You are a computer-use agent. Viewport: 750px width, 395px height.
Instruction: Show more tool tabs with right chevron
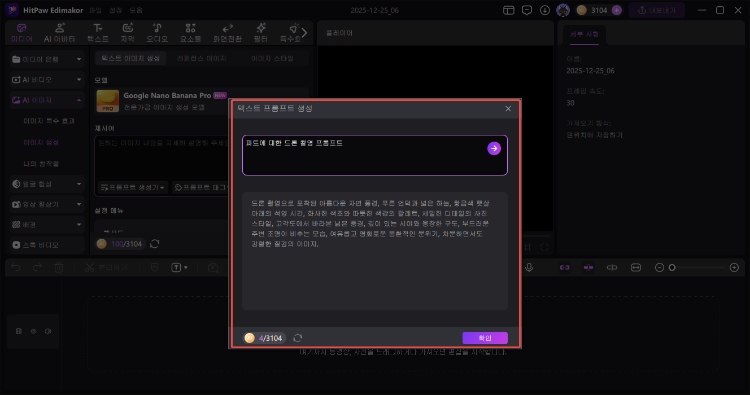coord(304,33)
